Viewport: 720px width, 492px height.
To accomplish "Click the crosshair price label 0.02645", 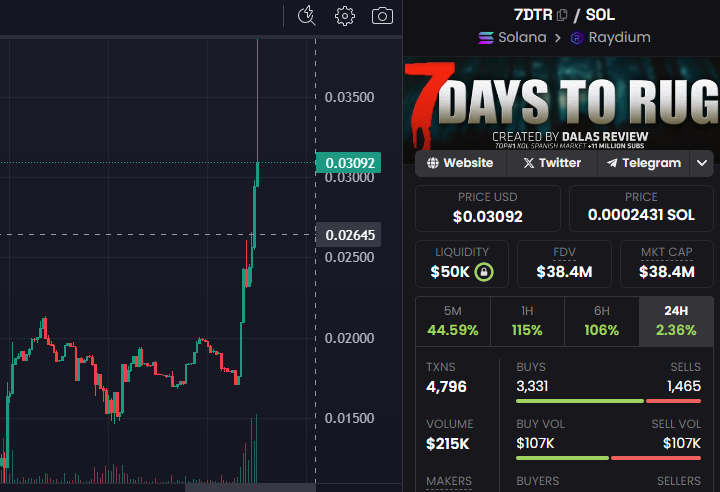I will [x=349, y=235].
